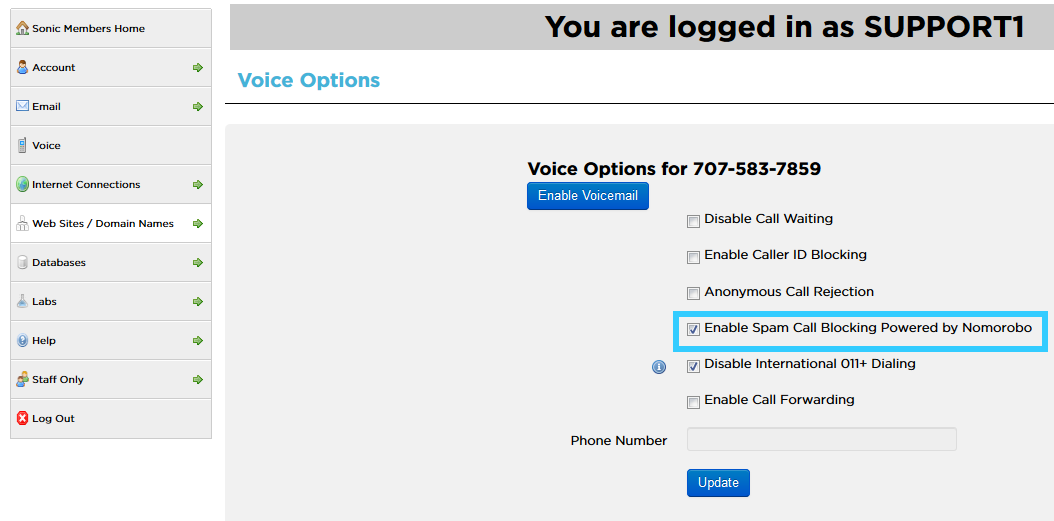The image size is (1054, 521).
Task: Click the Internet Connections globe icon
Action: tap(22, 184)
